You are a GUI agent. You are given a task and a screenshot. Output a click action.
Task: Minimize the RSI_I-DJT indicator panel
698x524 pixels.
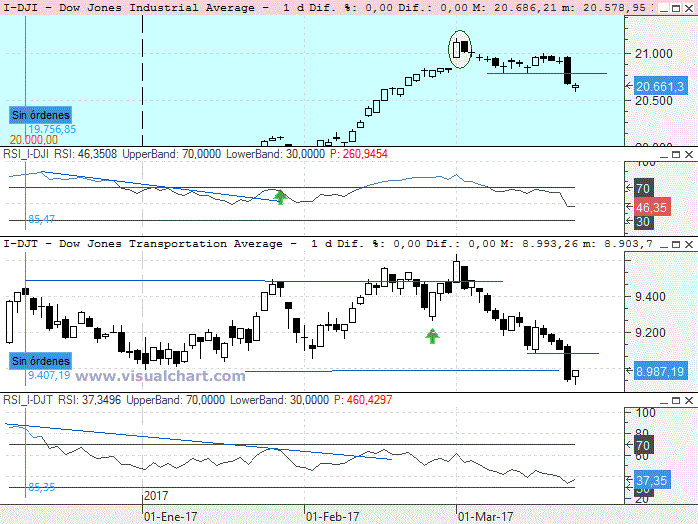tap(663, 400)
